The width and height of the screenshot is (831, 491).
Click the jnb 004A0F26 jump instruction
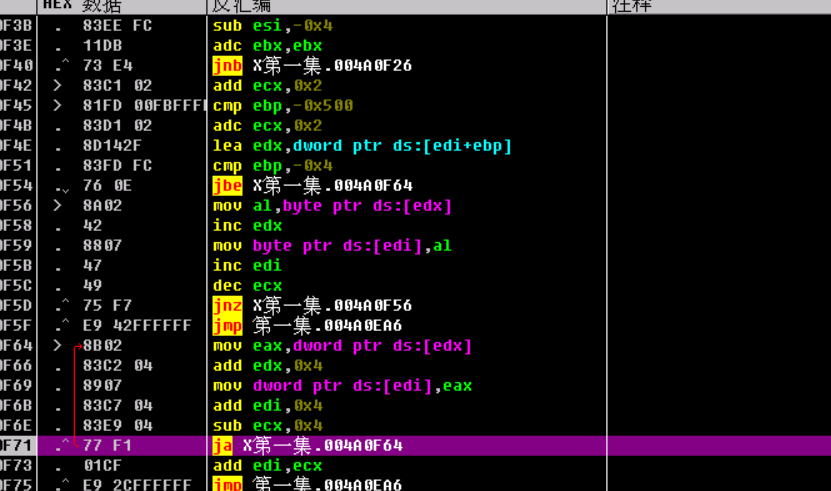point(312,66)
